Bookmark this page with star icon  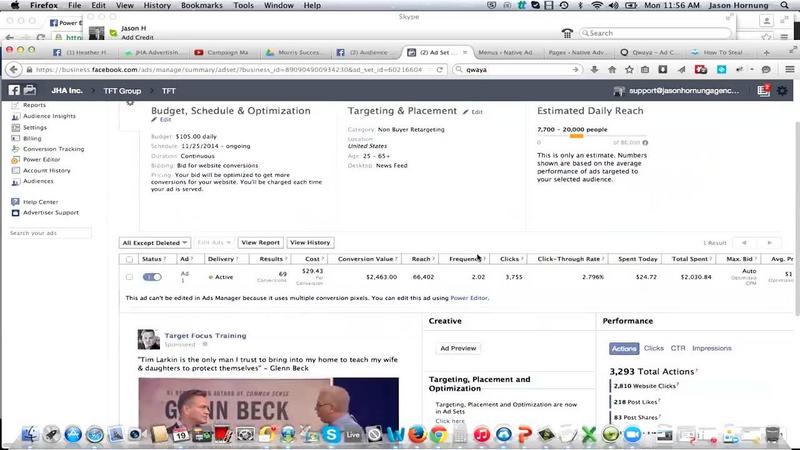(629, 69)
